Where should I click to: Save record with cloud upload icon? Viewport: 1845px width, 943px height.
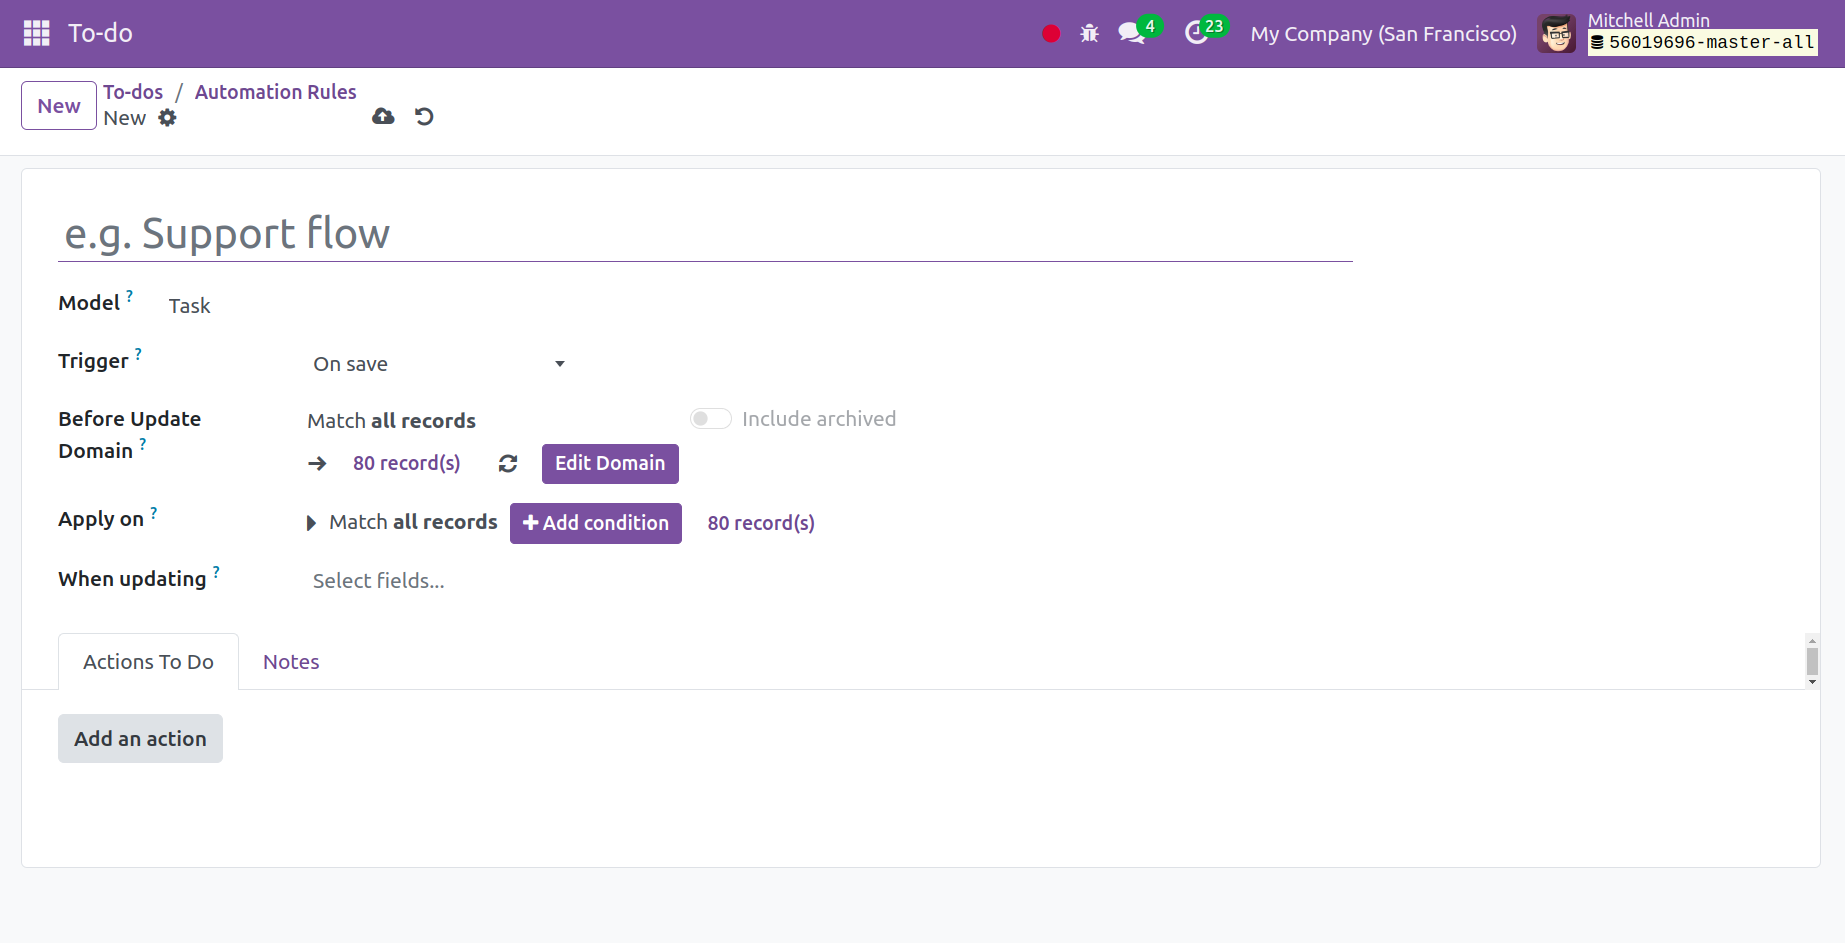[383, 117]
